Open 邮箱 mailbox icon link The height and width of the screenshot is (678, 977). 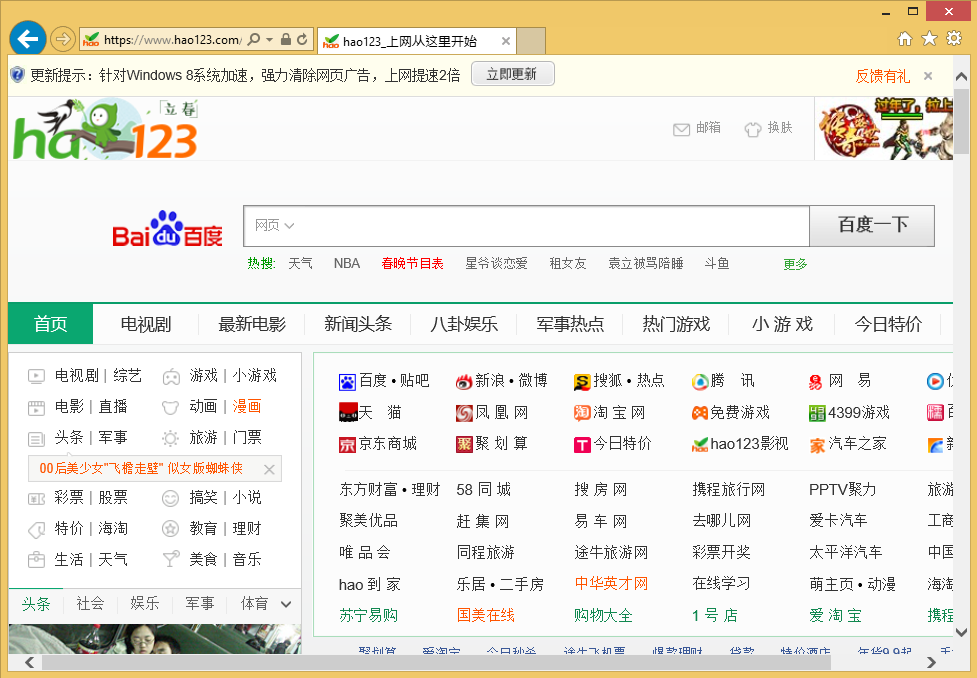tap(697, 128)
